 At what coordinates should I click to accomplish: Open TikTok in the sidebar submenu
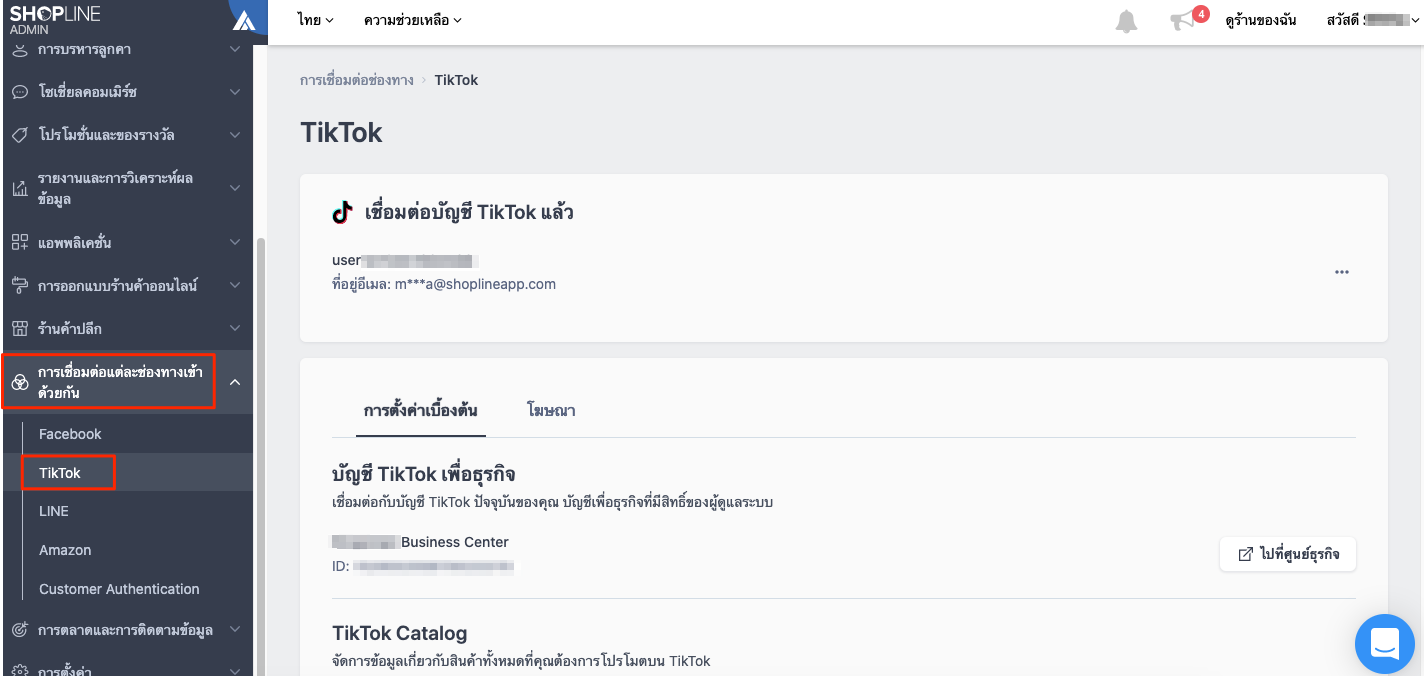click(60, 473)
